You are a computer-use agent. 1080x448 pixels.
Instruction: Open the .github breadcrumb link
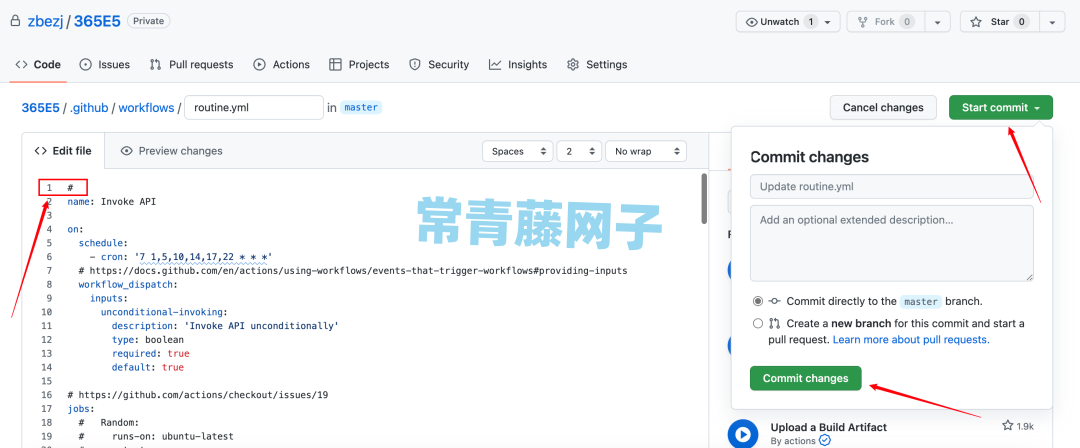click(x=89, y=108)
